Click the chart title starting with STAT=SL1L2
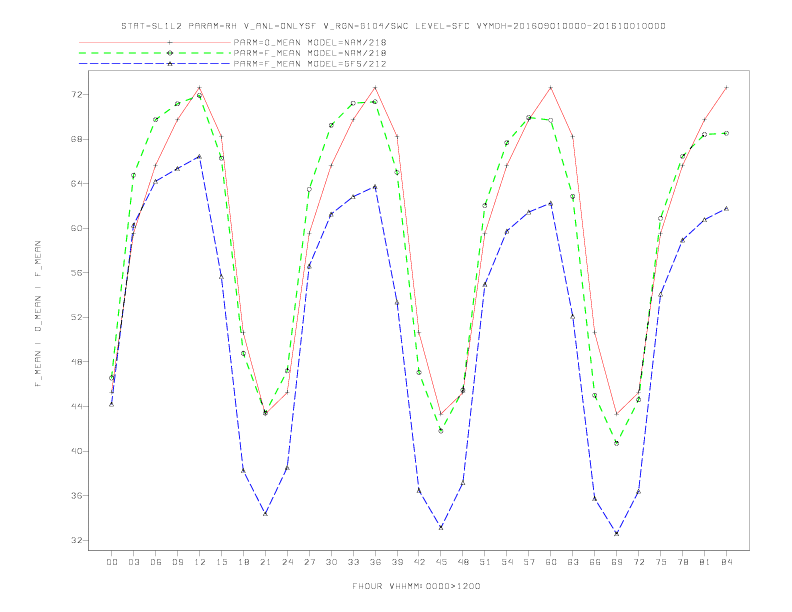 (x=393, y=26)
